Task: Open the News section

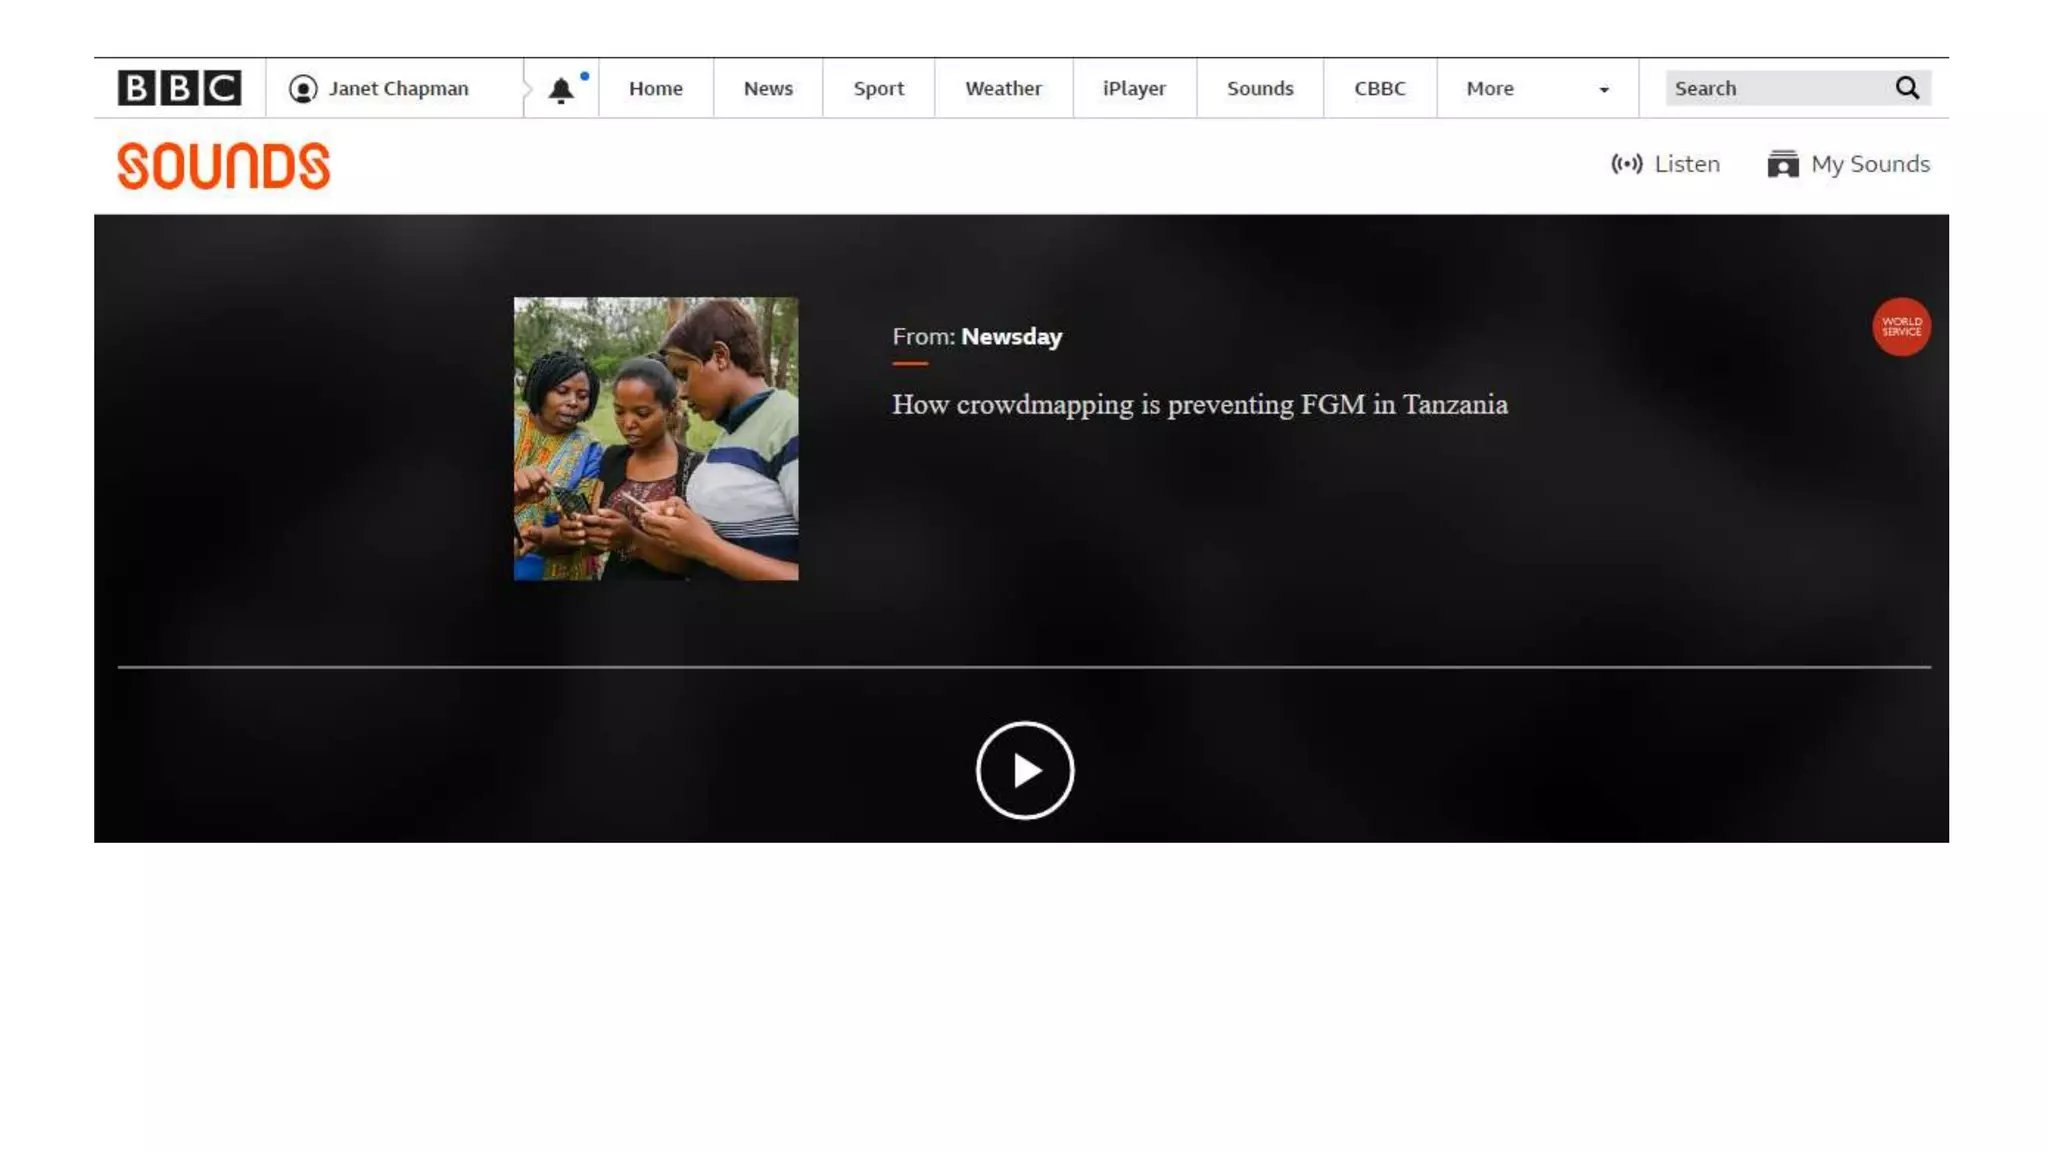Action: click(x=768, y=89)
